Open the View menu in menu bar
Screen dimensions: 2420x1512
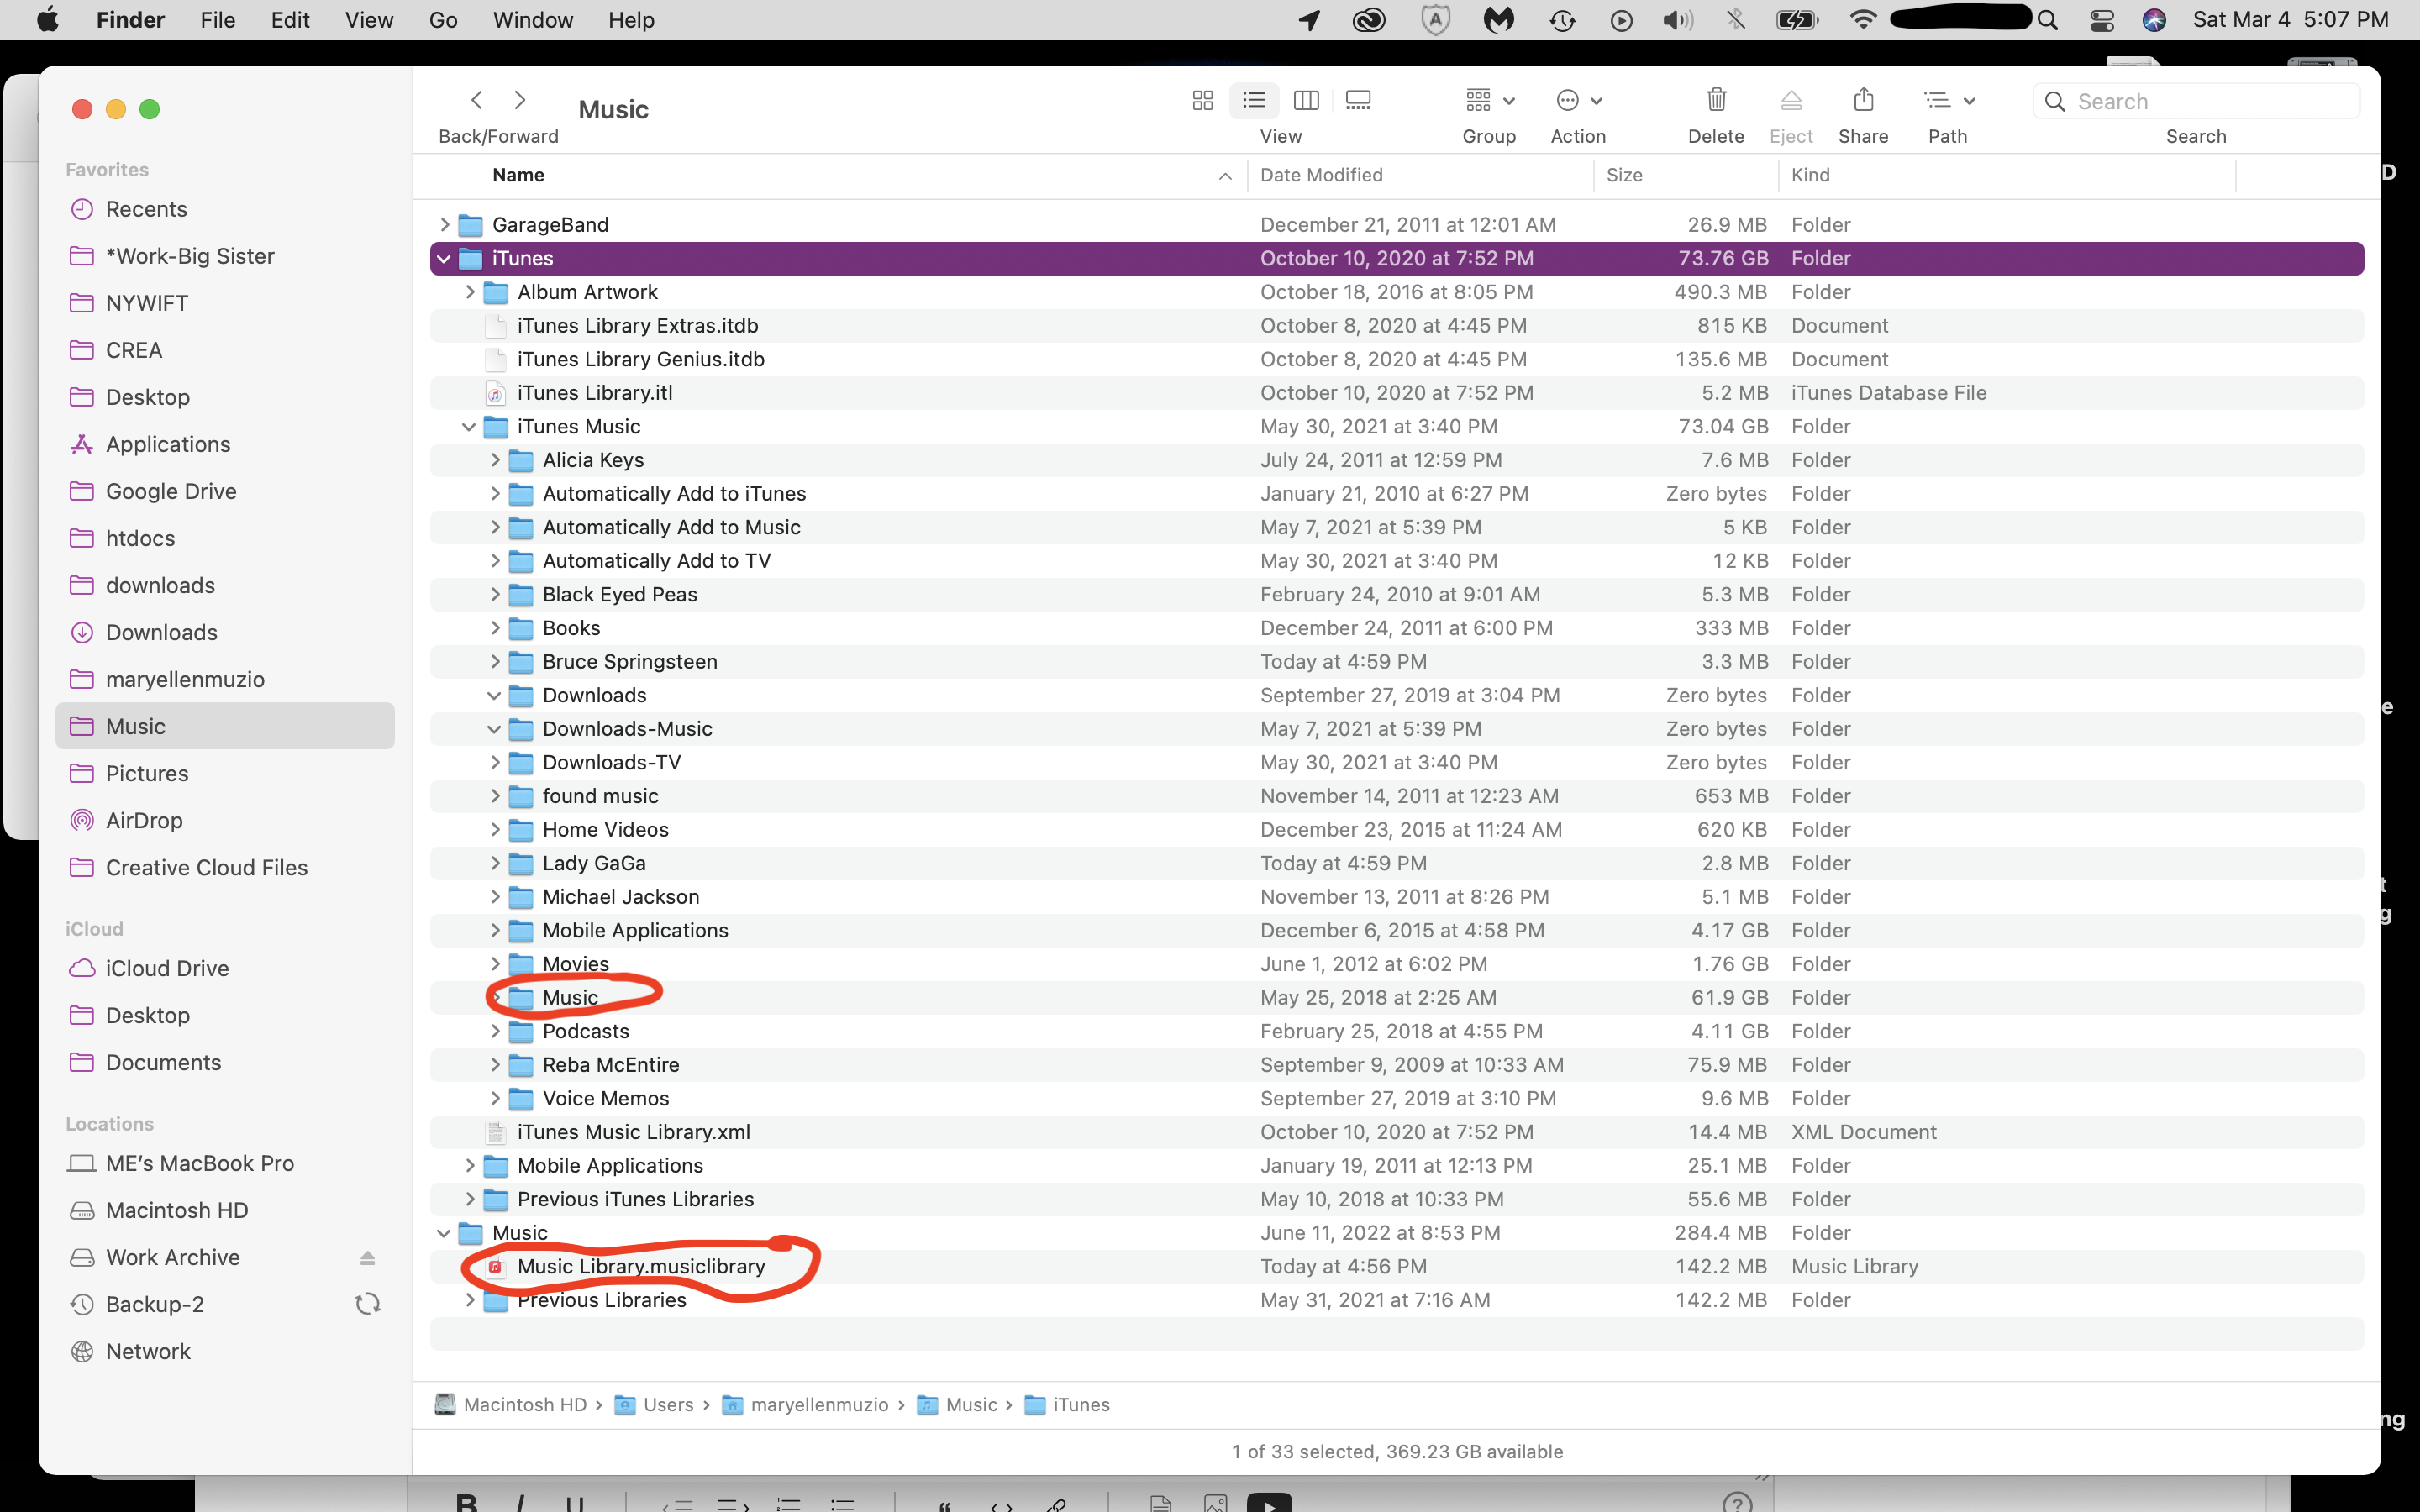(368, 20)
